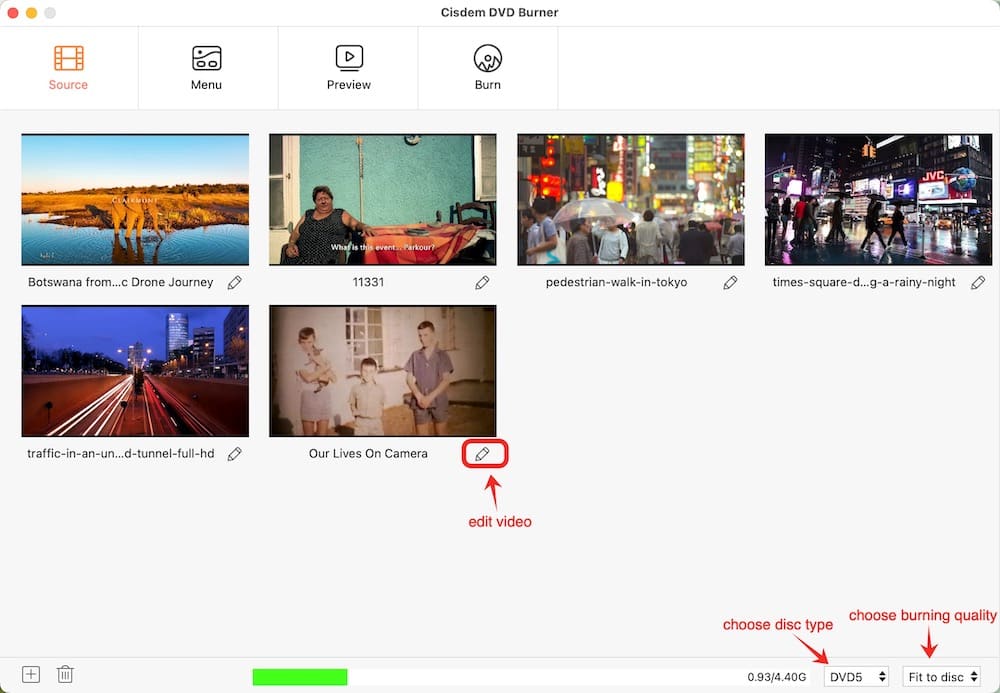The width and height of the screenshot is (1000, 693).
Task: Open the DVD5 disc type dropdown
Action: (856, 676)
